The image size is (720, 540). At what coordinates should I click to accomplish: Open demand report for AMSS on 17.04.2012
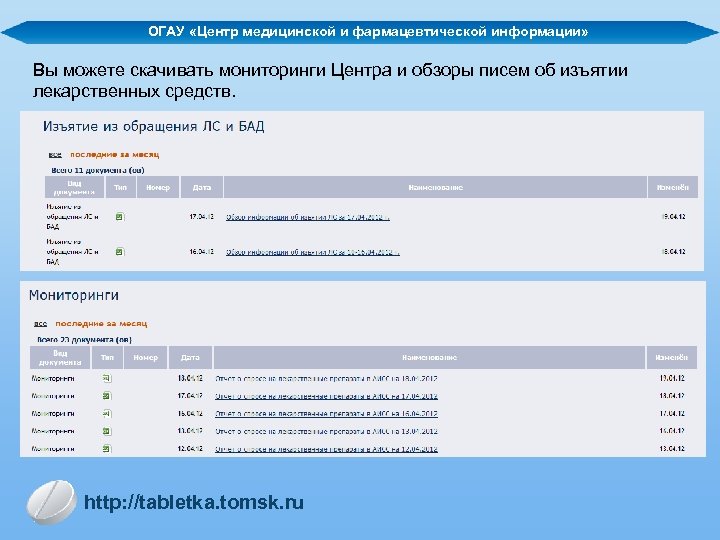tap(326, 396)
